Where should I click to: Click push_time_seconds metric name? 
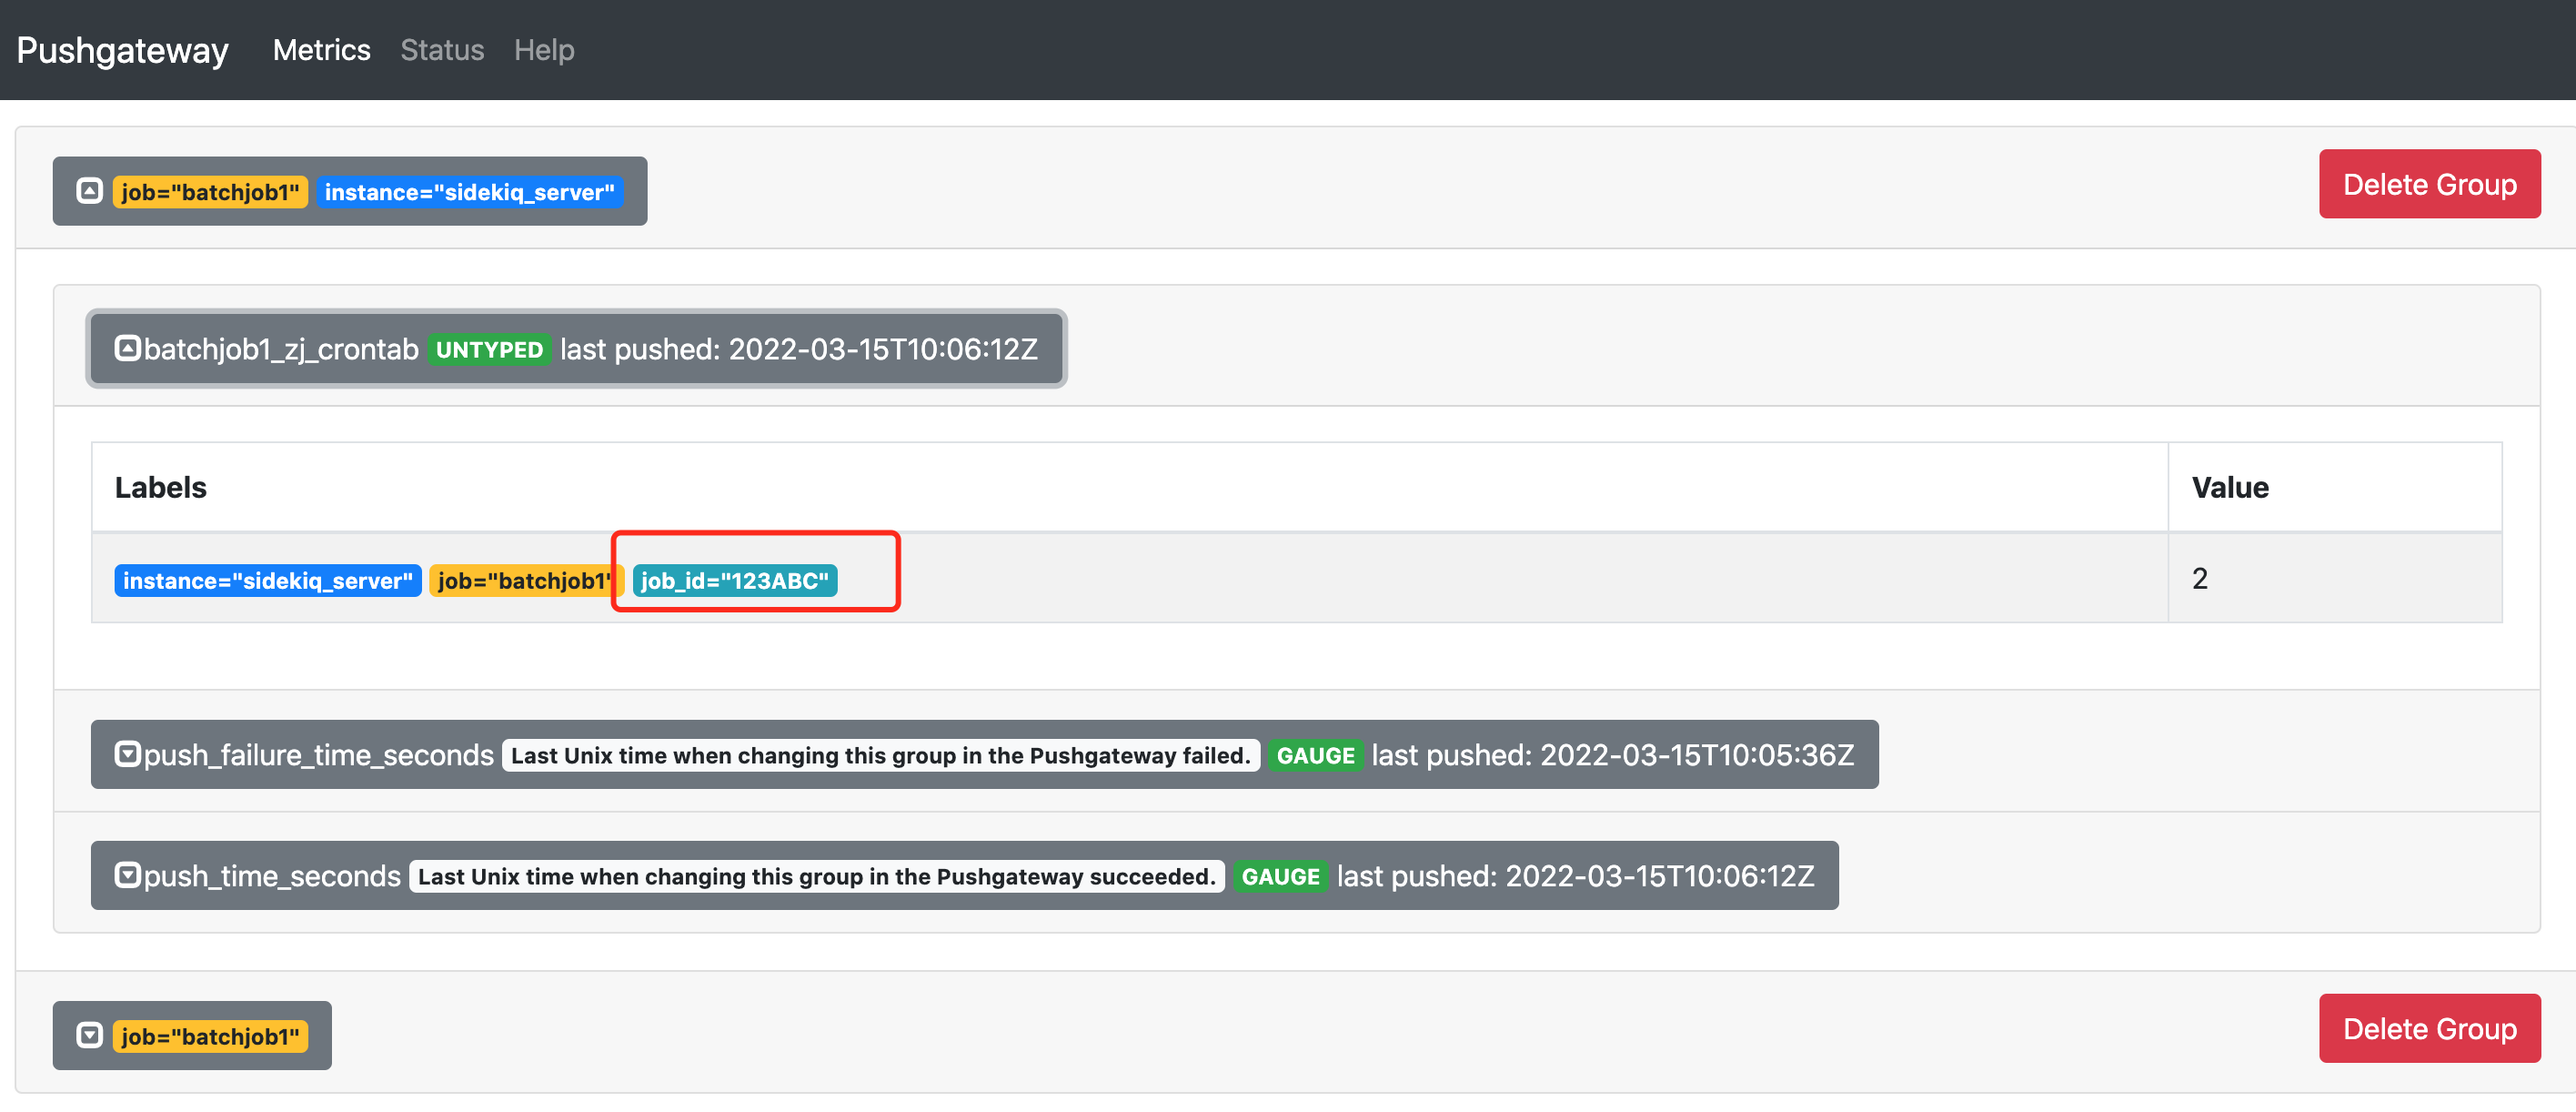[272, 876]
